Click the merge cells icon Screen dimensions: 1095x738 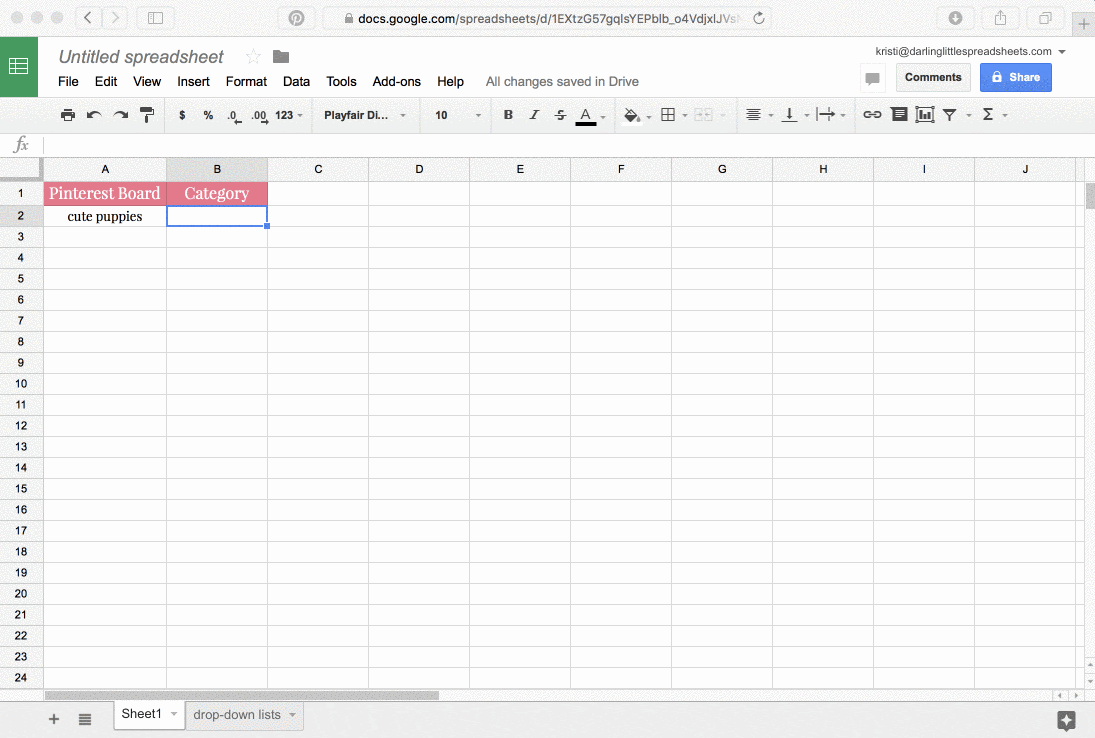704,115
